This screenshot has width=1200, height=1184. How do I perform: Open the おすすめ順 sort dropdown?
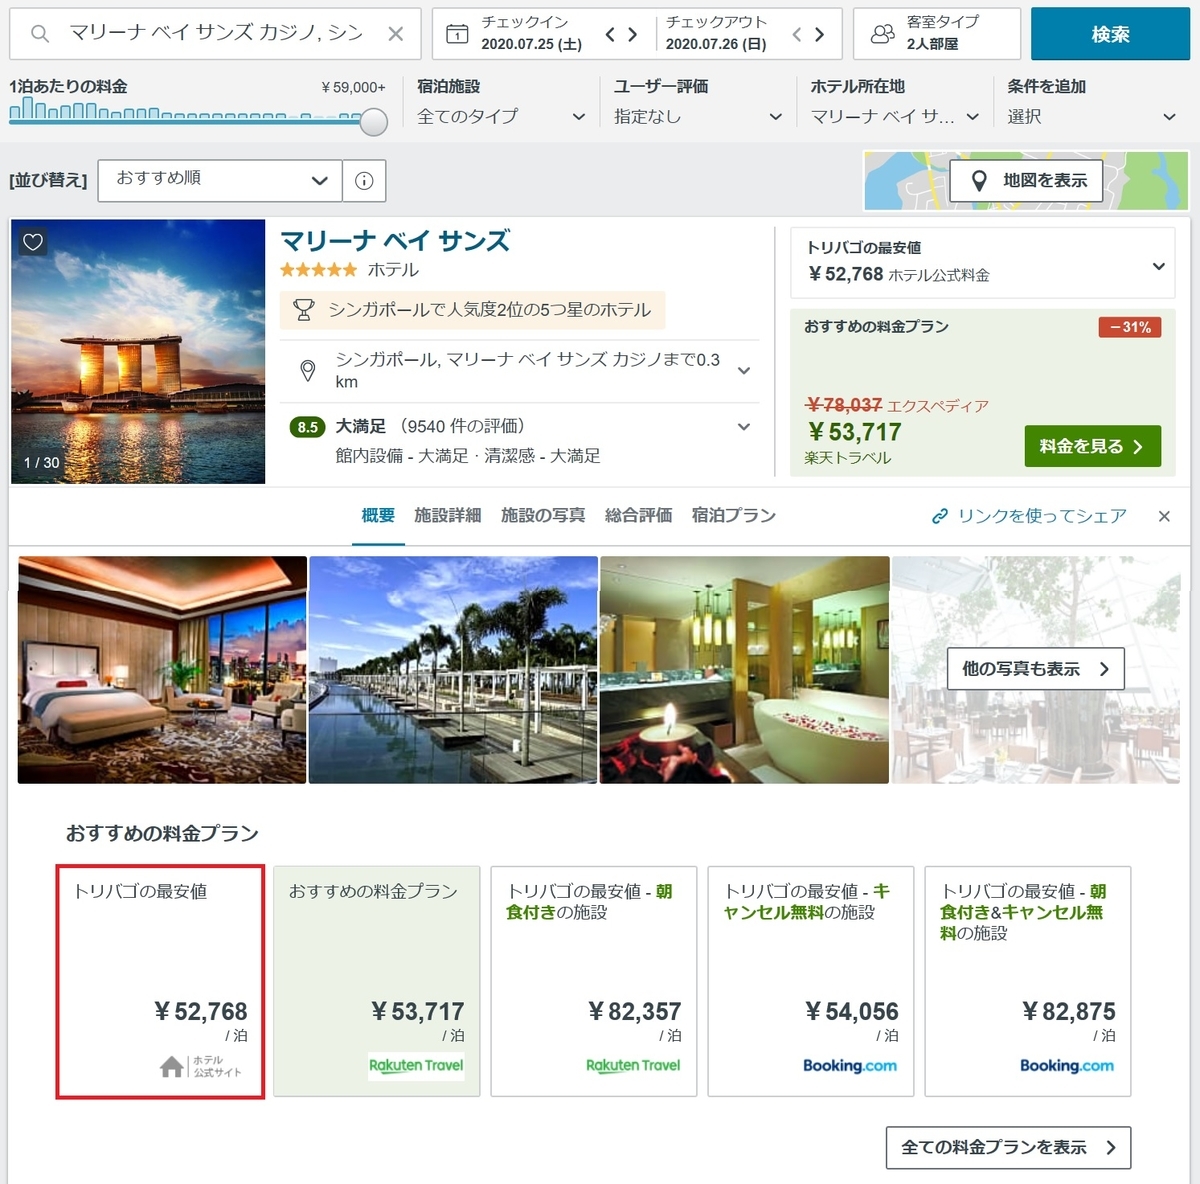click(220, 180)
